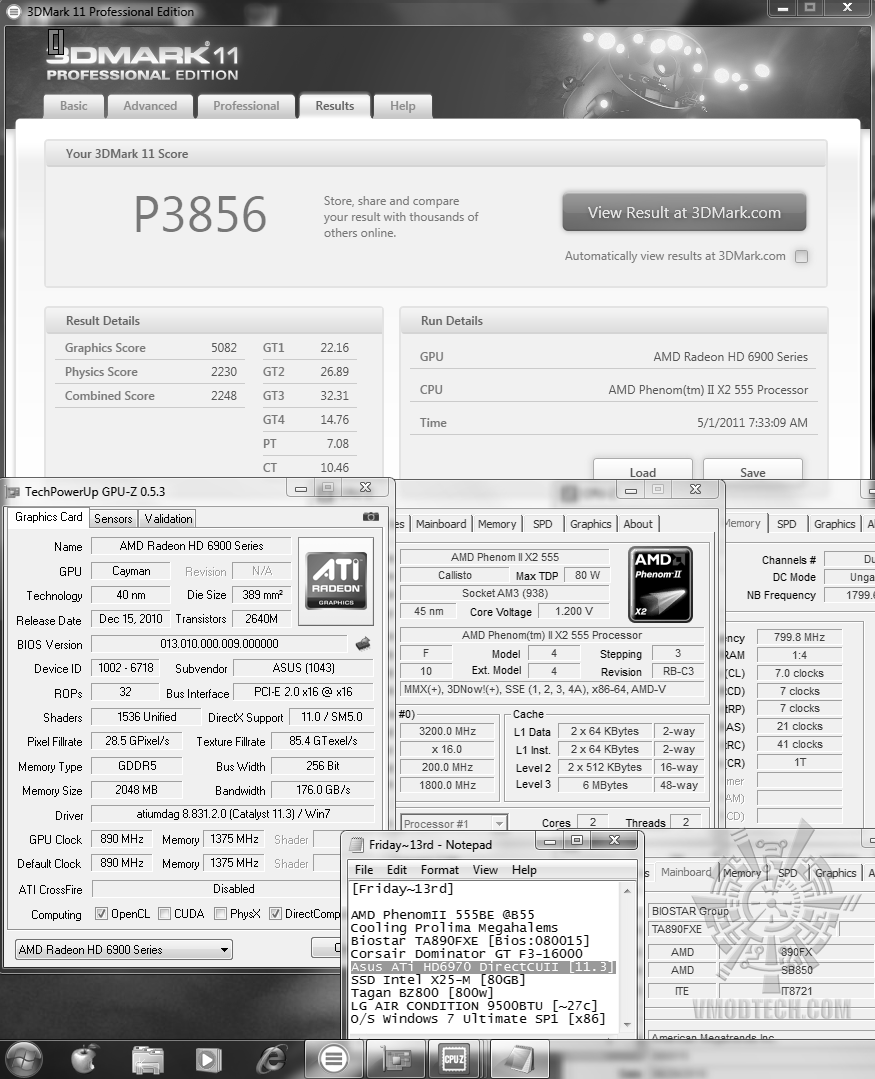Click the 3DMark 11 title bar icon
This screenshot has width=875, height=1079.
14,12
